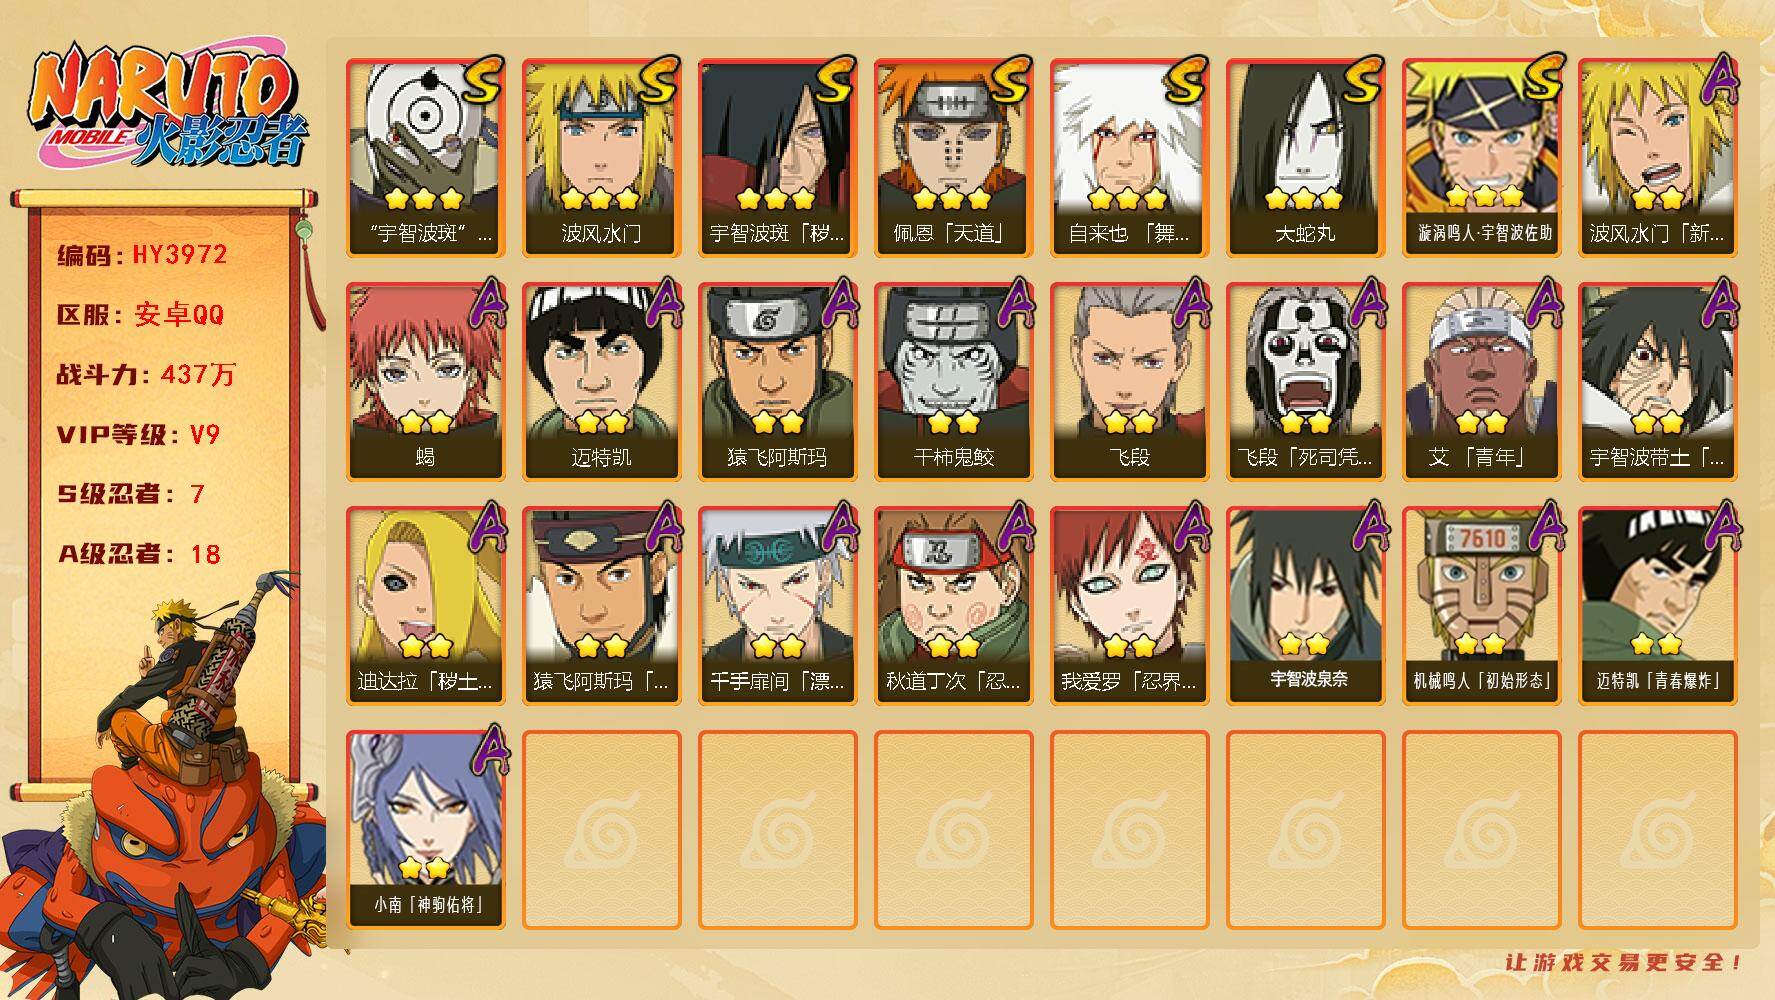The image size is (1775, 1000).
Task: Open the 大蛇丸 character card
Action: pos(1305,158)
